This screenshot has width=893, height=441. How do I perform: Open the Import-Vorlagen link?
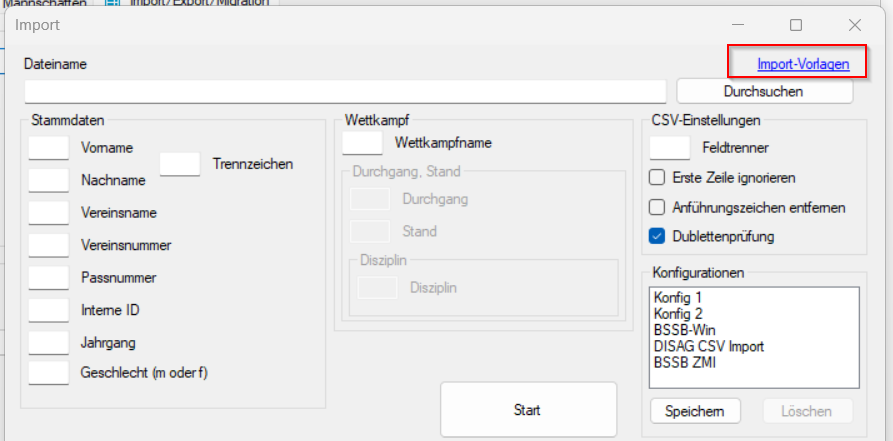click(x=803, y=64)
